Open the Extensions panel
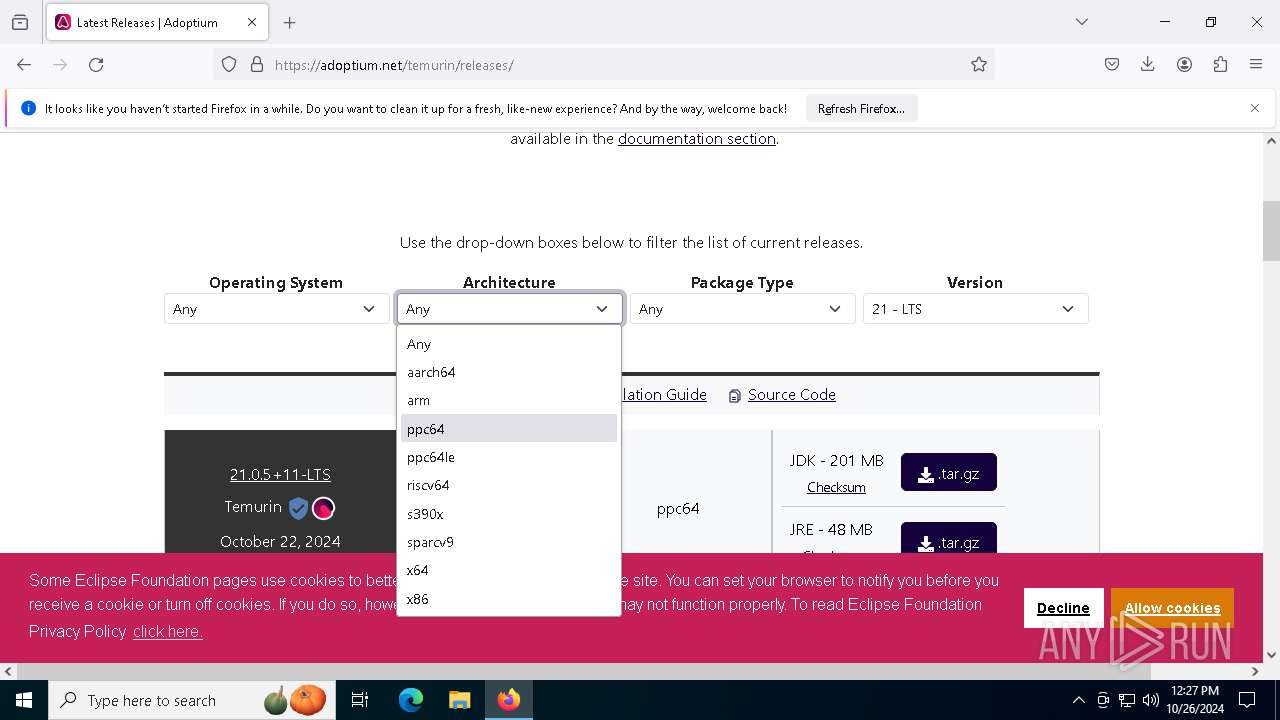The width and height of the screenshot is (1280, 720). click(1220, 65)
